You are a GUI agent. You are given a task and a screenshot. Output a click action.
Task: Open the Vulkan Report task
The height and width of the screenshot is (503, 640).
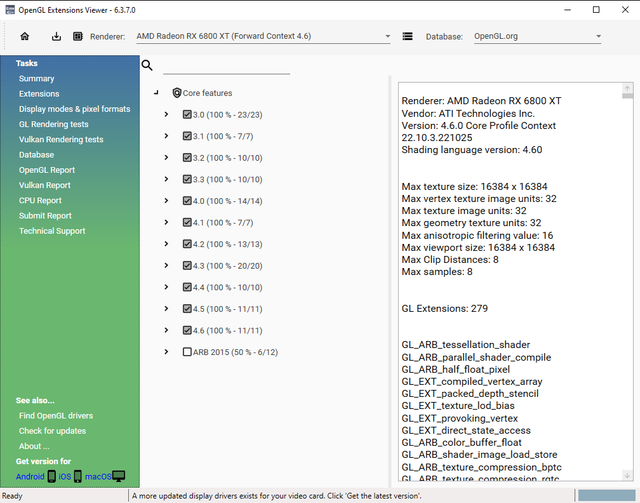pos(44,185)
